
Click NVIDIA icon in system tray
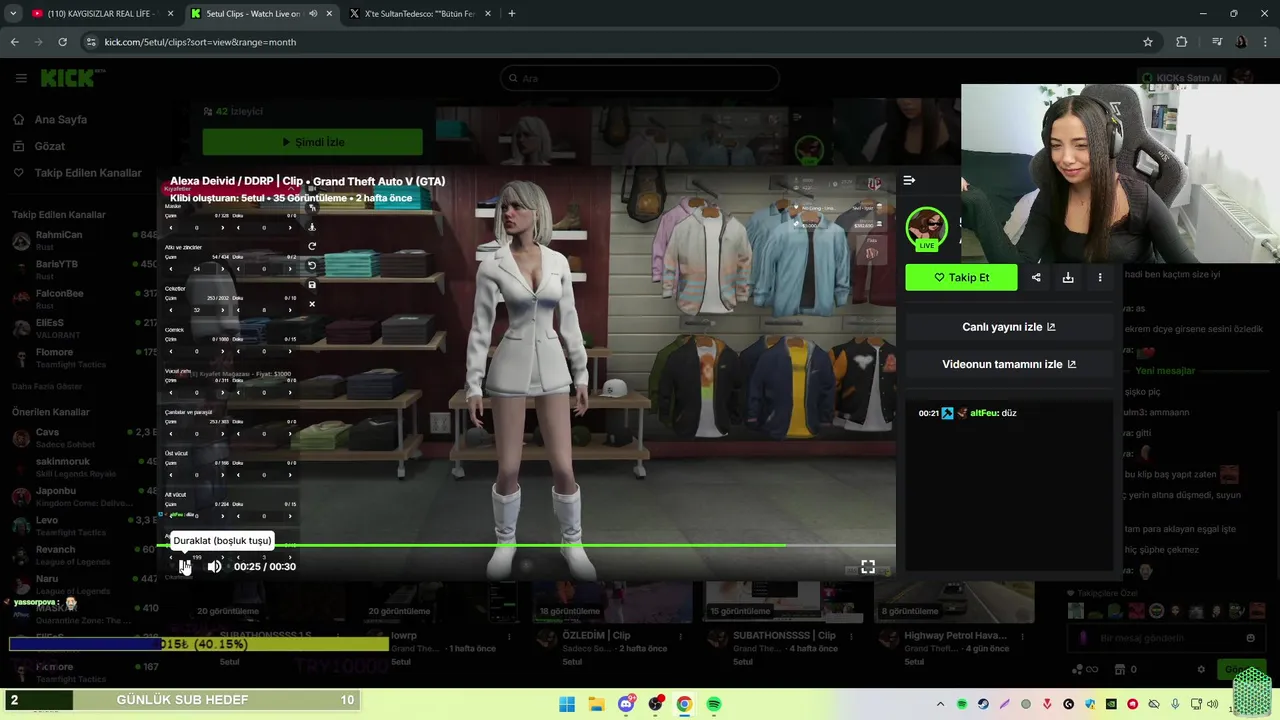click(x=1111, y=704)
